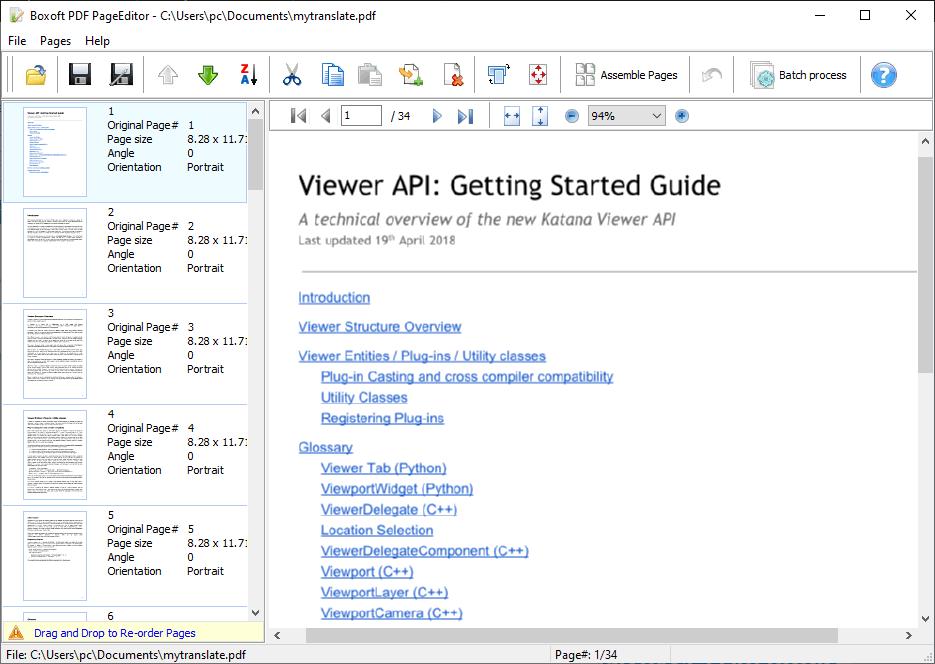This screenshot has height=664, width=935.
Task: Click the page number input field
Action: [x=361, y=116]
